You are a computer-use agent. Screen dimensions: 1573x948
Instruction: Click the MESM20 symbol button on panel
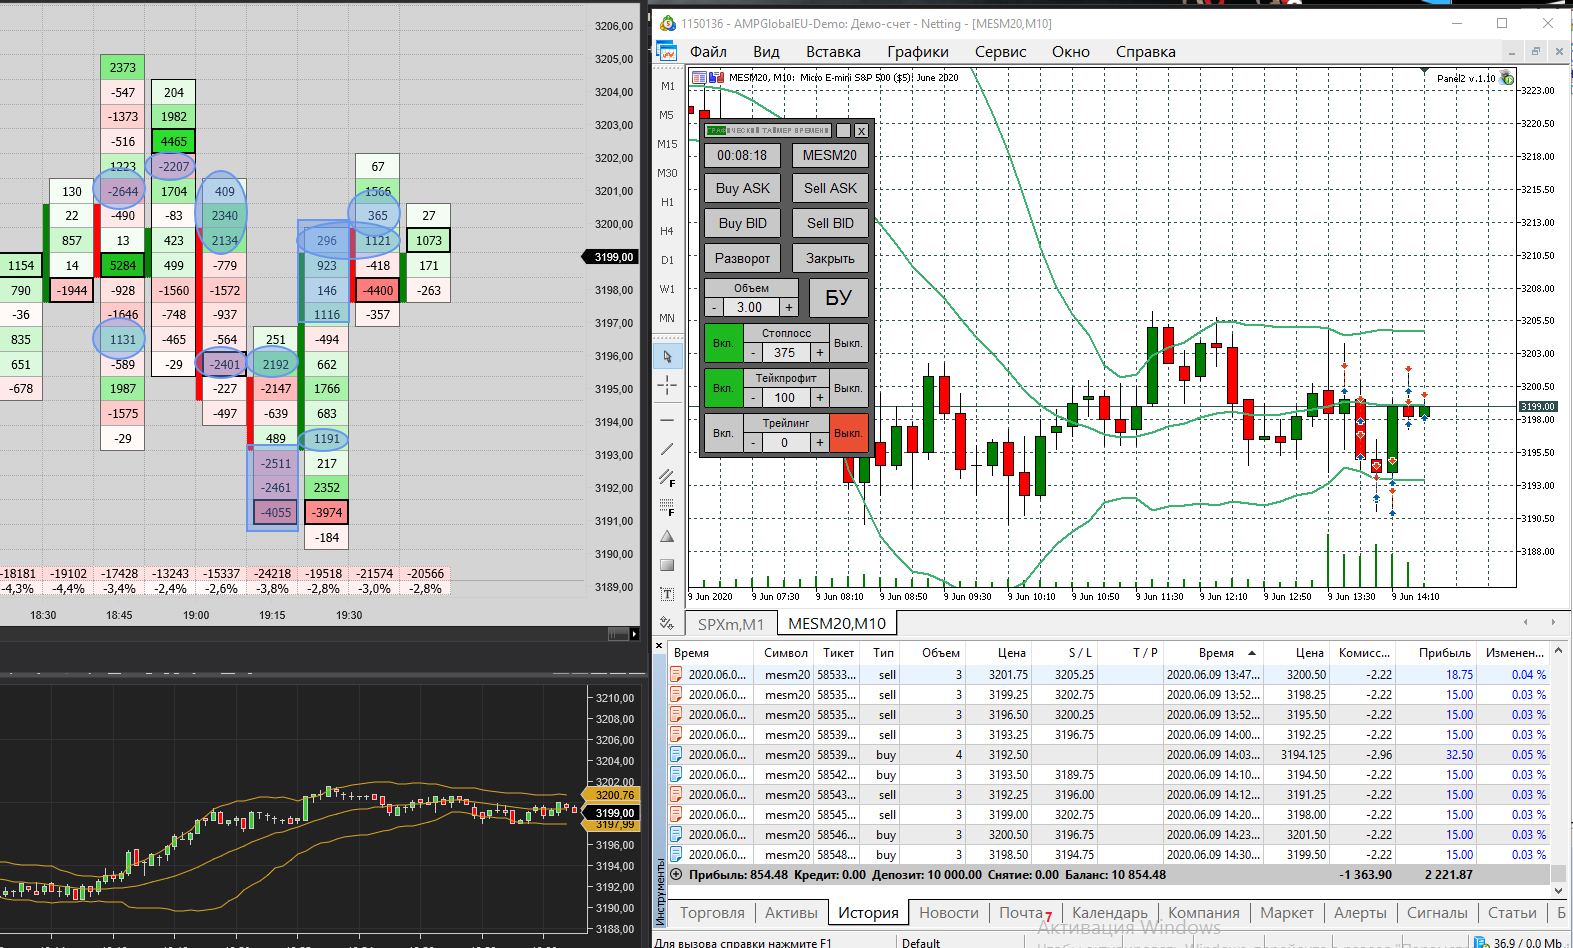(830, 155)
